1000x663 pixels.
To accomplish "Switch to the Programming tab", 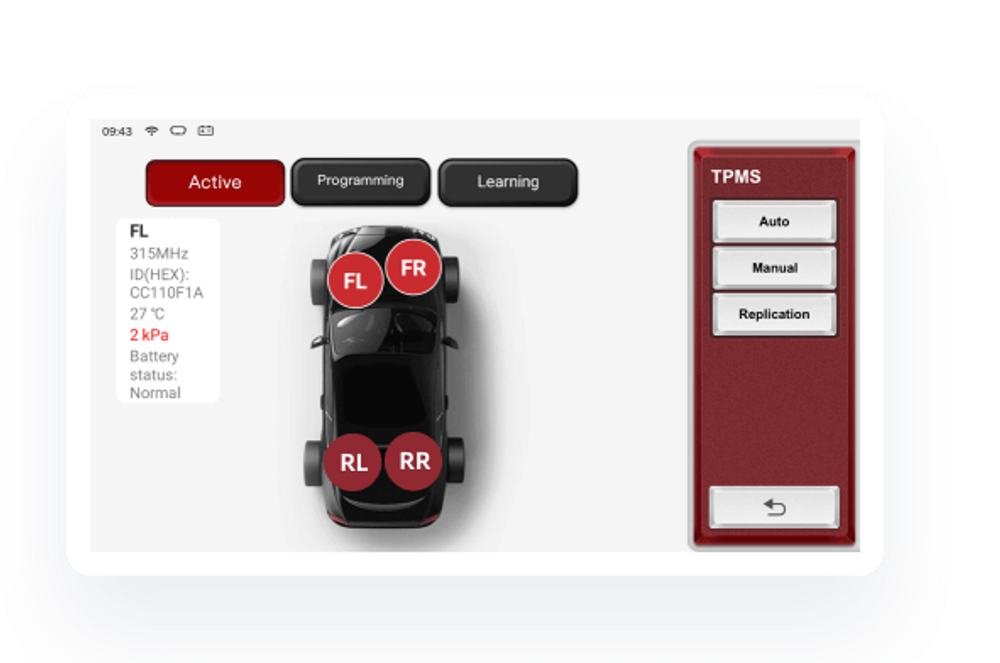I will [x=360, y=181].
